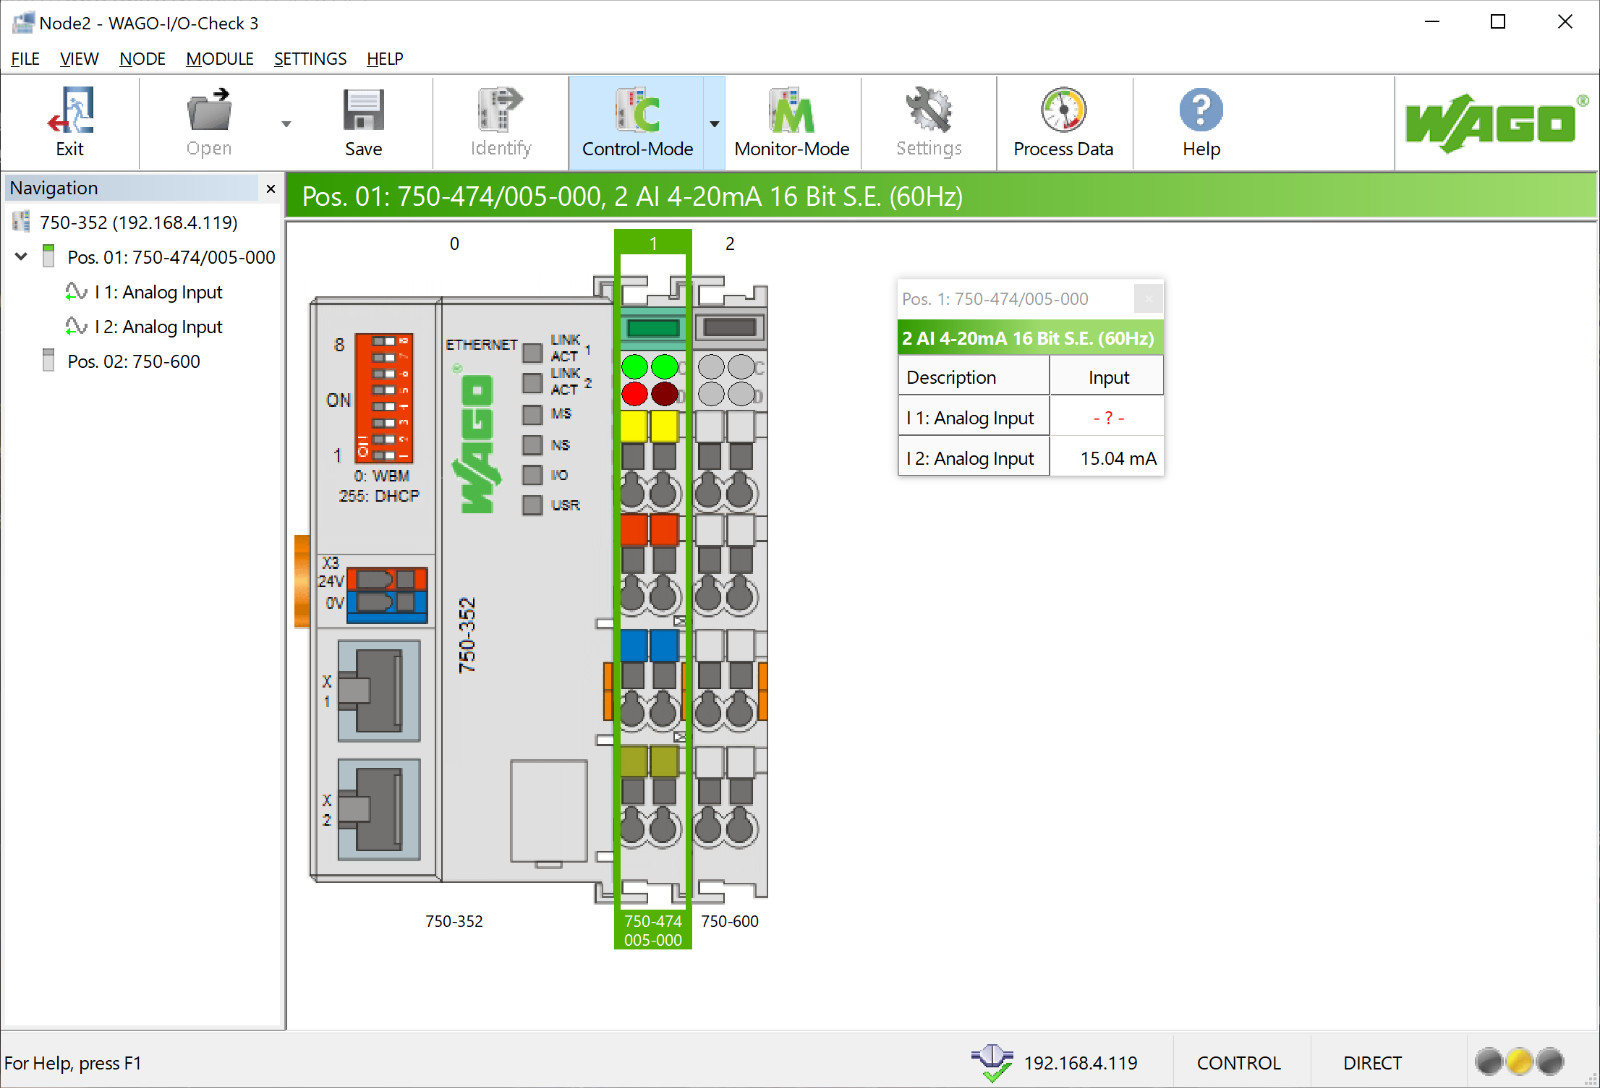The height and width of the screenshot is (1088, 1600).
Task: Switch to Monitor-Mode
Action: (792, 122)
